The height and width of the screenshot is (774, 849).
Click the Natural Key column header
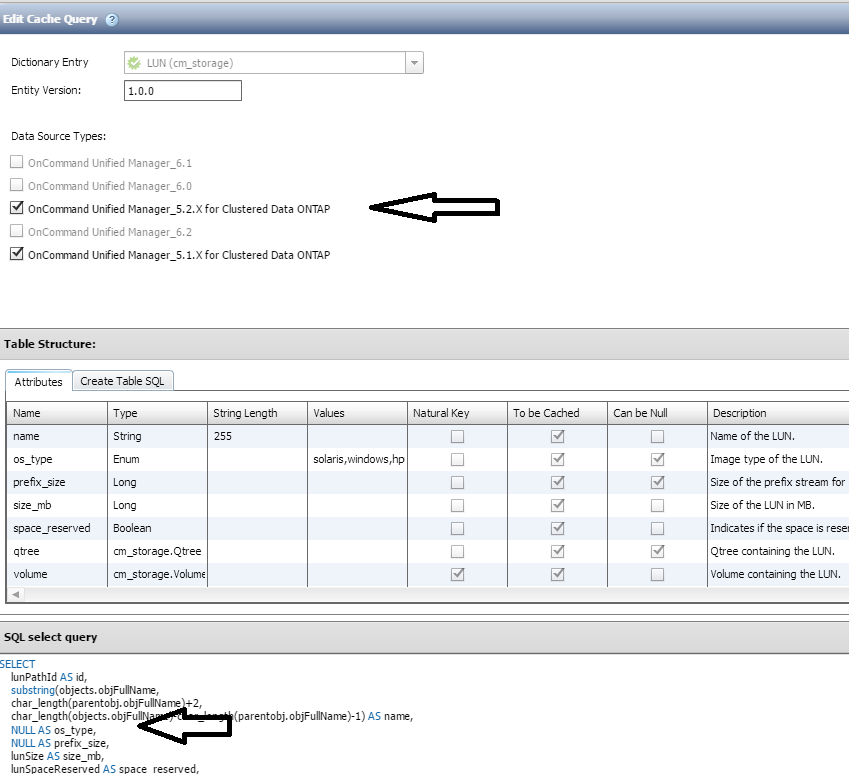pos(458,413)
